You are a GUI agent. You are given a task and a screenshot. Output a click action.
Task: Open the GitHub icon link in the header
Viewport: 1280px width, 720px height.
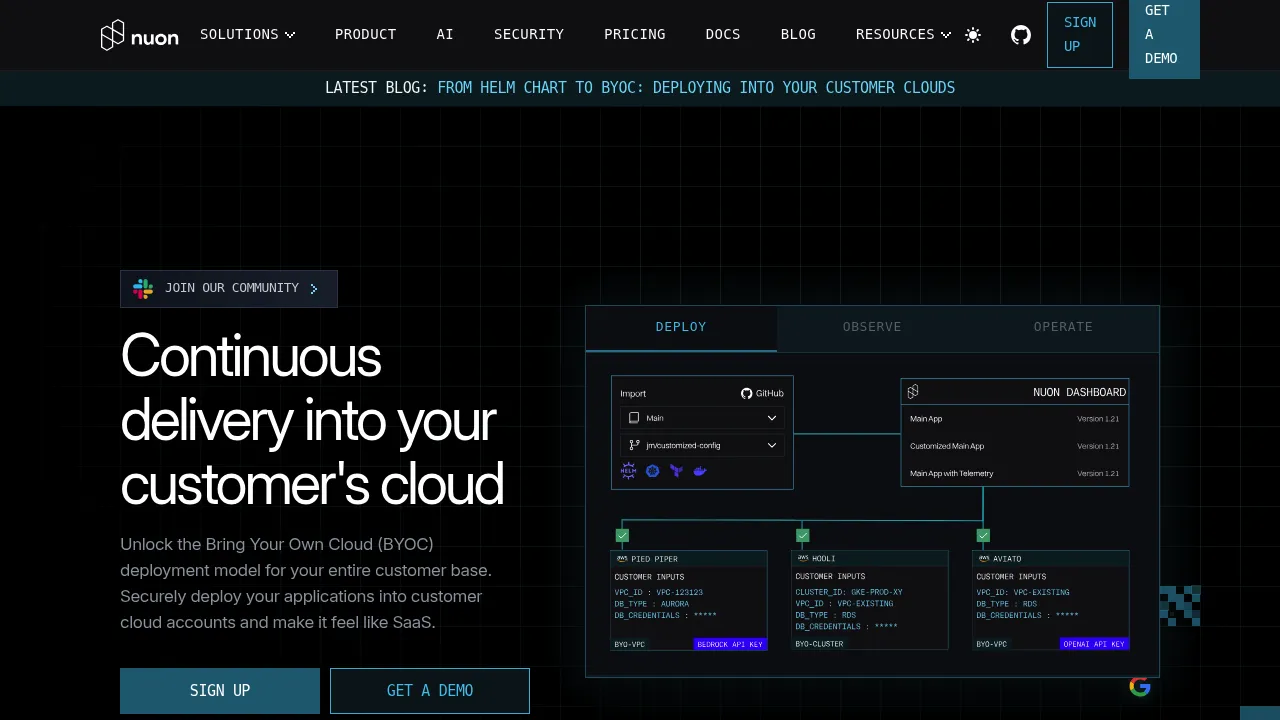1020,35
